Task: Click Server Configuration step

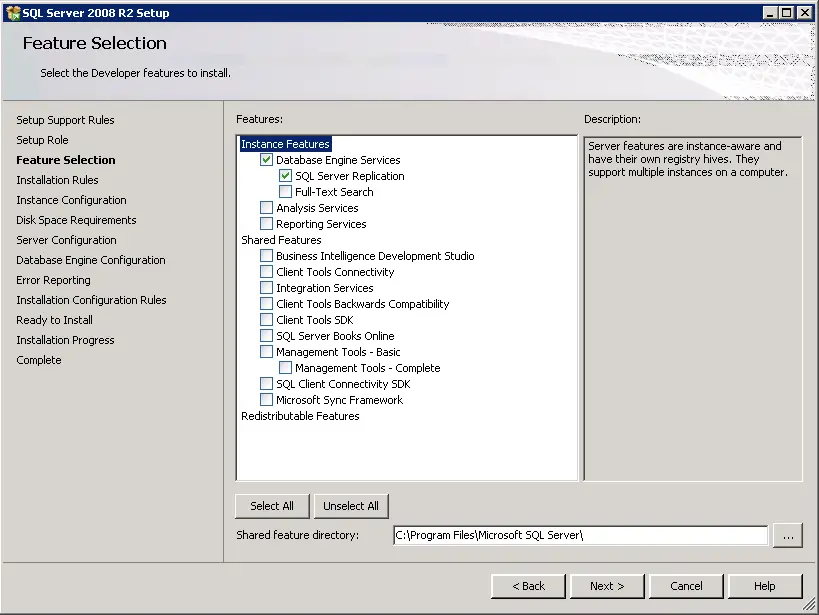Action: (66, 240)
